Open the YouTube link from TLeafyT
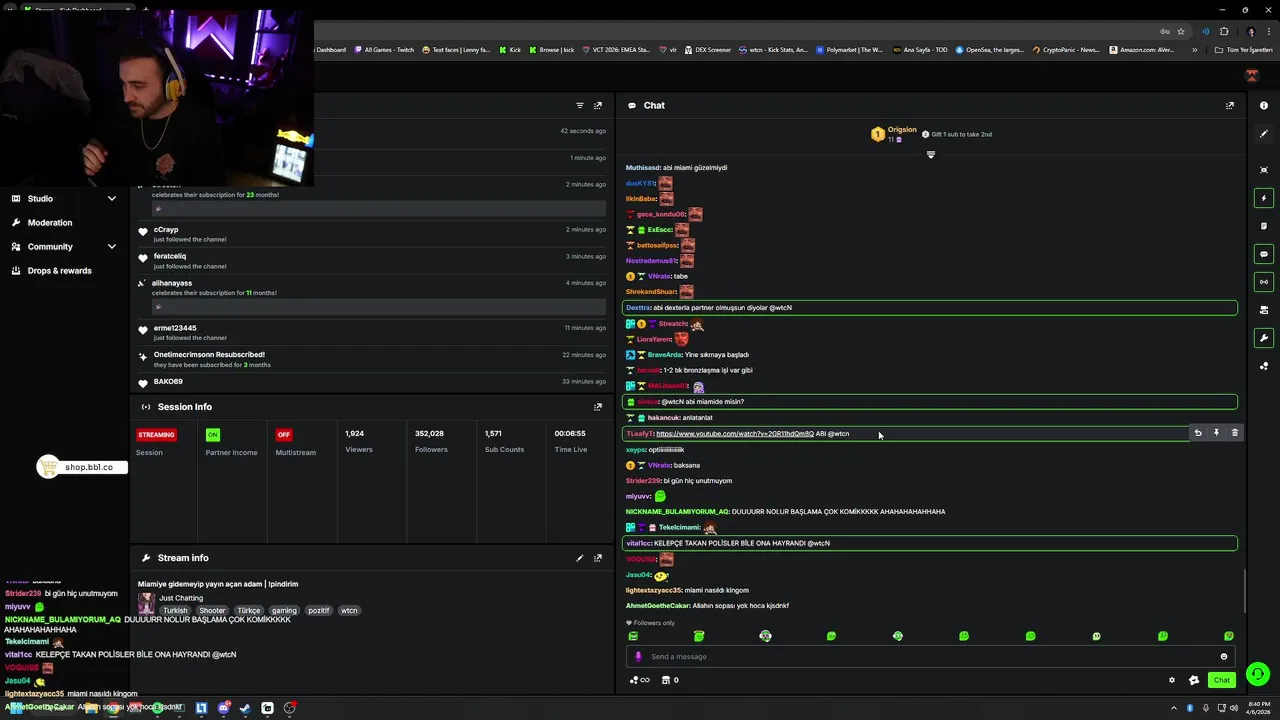Viewport: 1280px width, 720px height. (x=735, y=434)
